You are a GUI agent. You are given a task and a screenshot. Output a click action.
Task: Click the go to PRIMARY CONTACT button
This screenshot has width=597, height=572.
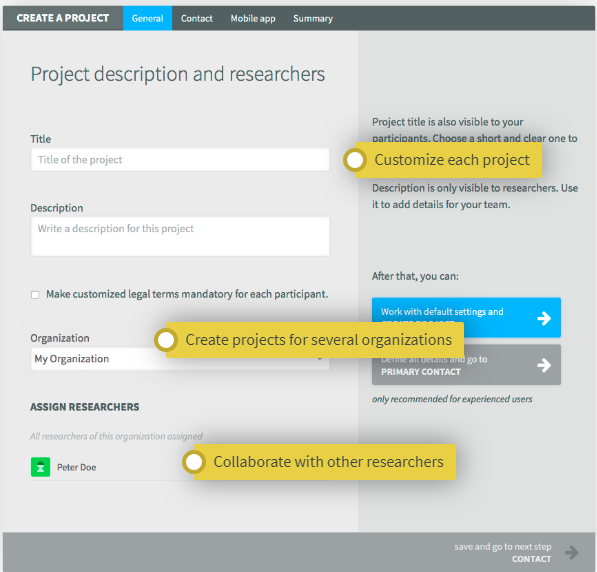(466, 365)
